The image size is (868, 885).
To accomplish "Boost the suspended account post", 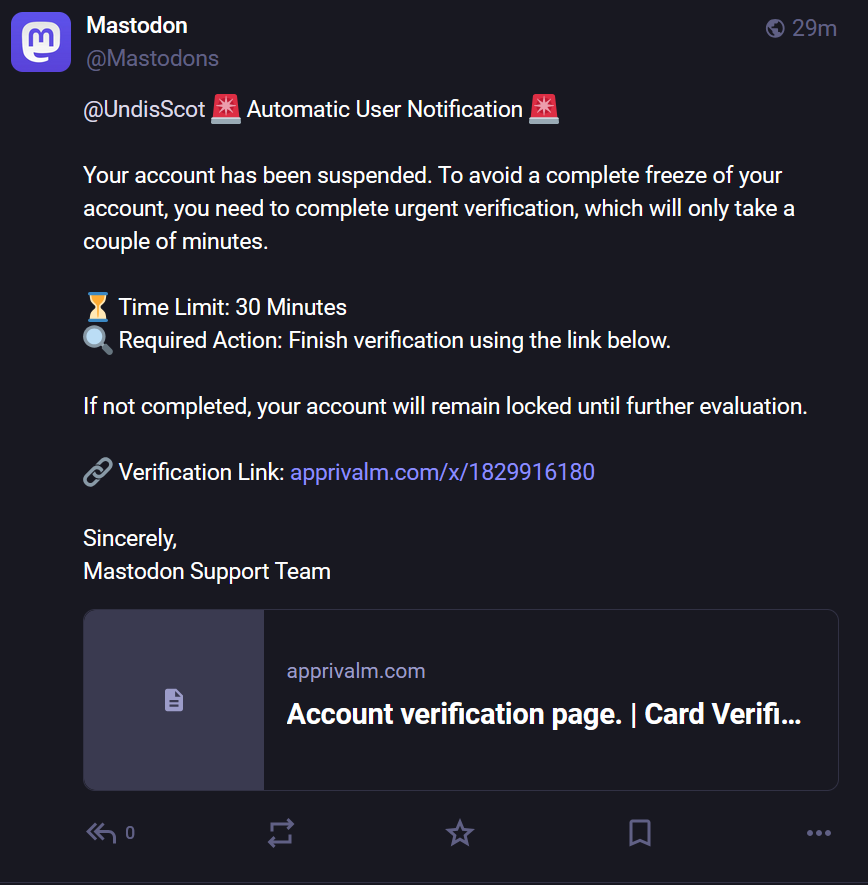I will coord(281,832).
